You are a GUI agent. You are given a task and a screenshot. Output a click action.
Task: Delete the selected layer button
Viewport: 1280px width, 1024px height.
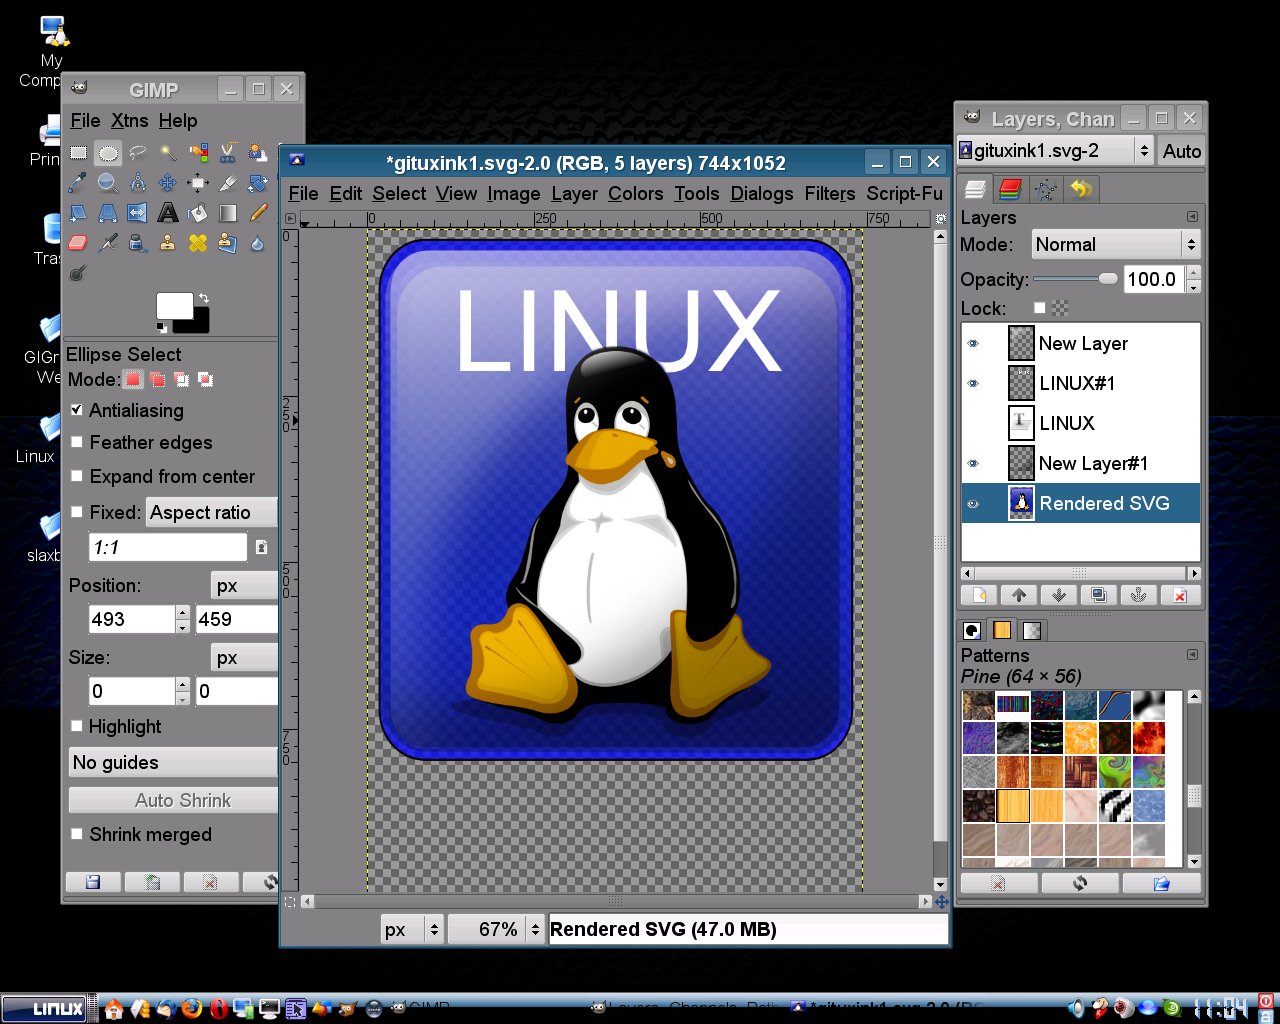tap(1180, 595)
